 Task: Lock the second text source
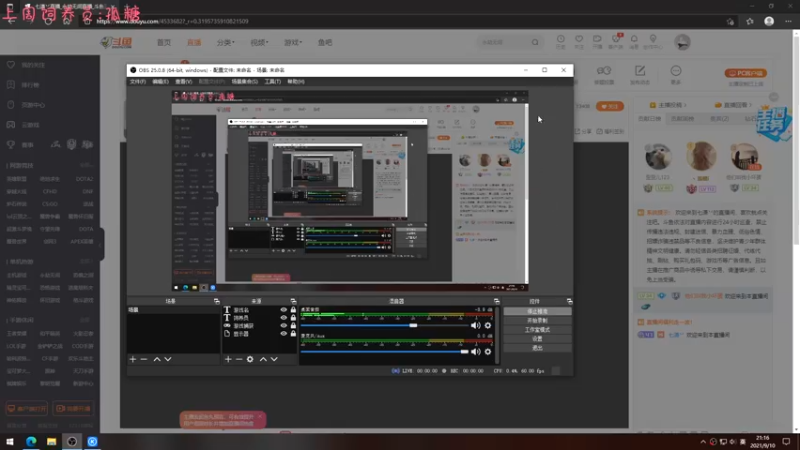[x=293, y=317]
